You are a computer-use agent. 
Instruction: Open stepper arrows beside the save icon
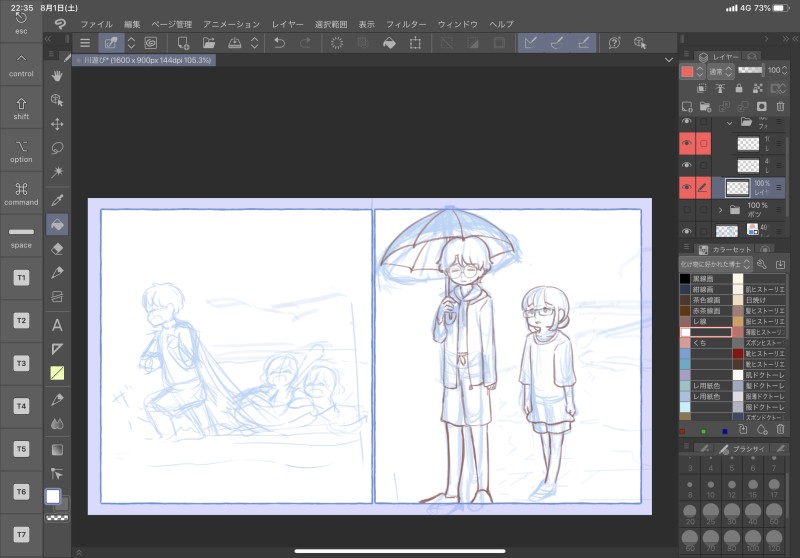[255, 43]
